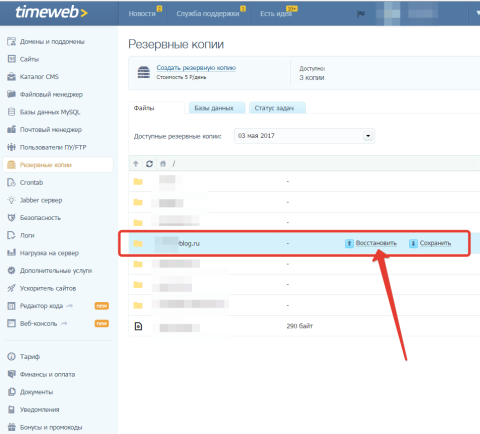Click the blog.ru folder icon

coord(138,243)
